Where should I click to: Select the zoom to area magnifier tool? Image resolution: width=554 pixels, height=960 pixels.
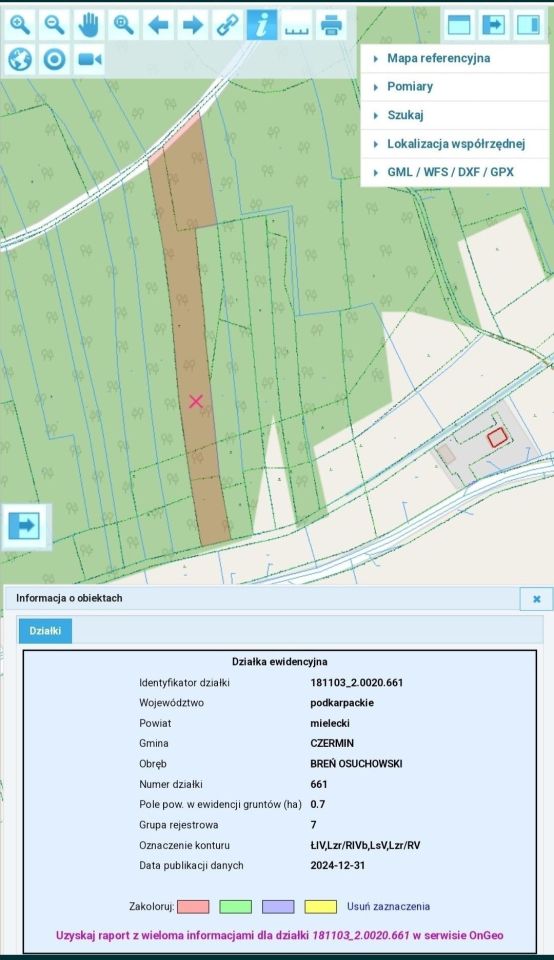tap(124, 25)
